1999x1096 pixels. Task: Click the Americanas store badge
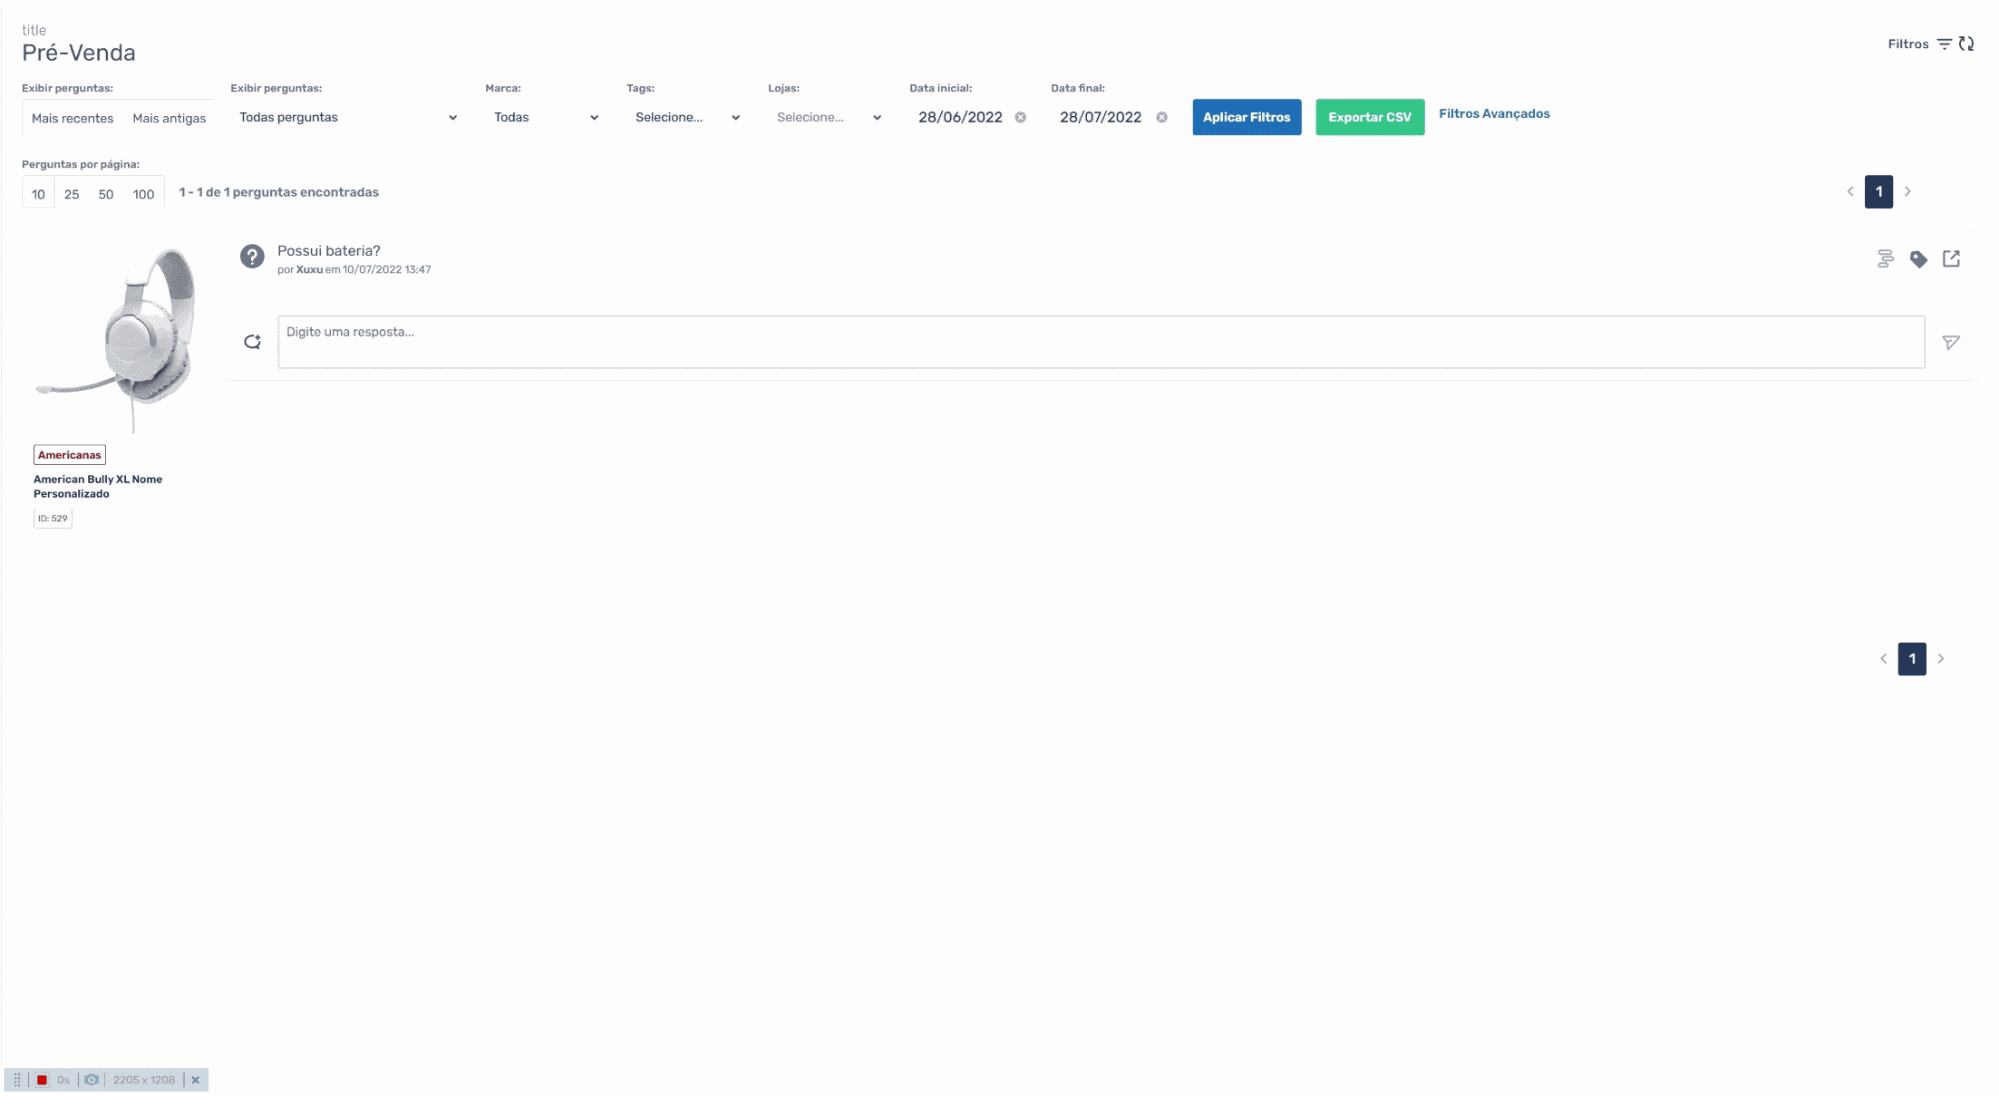[x=69, y=455]
